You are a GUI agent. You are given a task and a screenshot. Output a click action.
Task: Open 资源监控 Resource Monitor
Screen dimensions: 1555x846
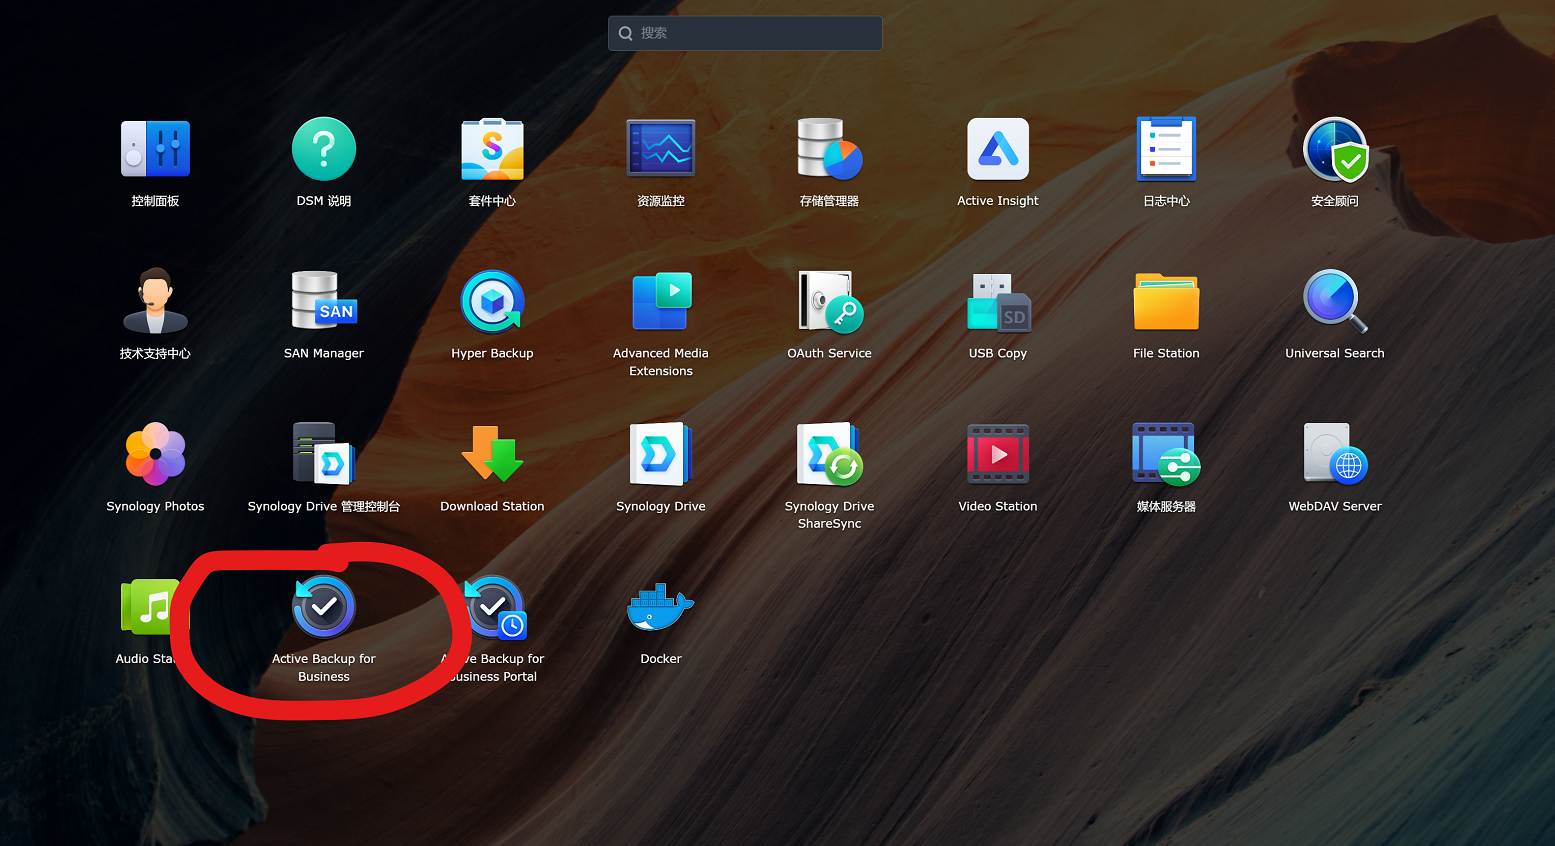[x=661, y=149]
